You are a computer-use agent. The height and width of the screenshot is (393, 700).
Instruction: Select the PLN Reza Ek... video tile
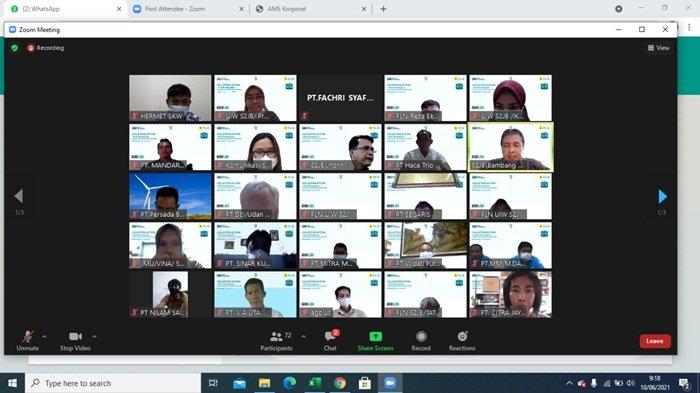[x=425, y=98]
